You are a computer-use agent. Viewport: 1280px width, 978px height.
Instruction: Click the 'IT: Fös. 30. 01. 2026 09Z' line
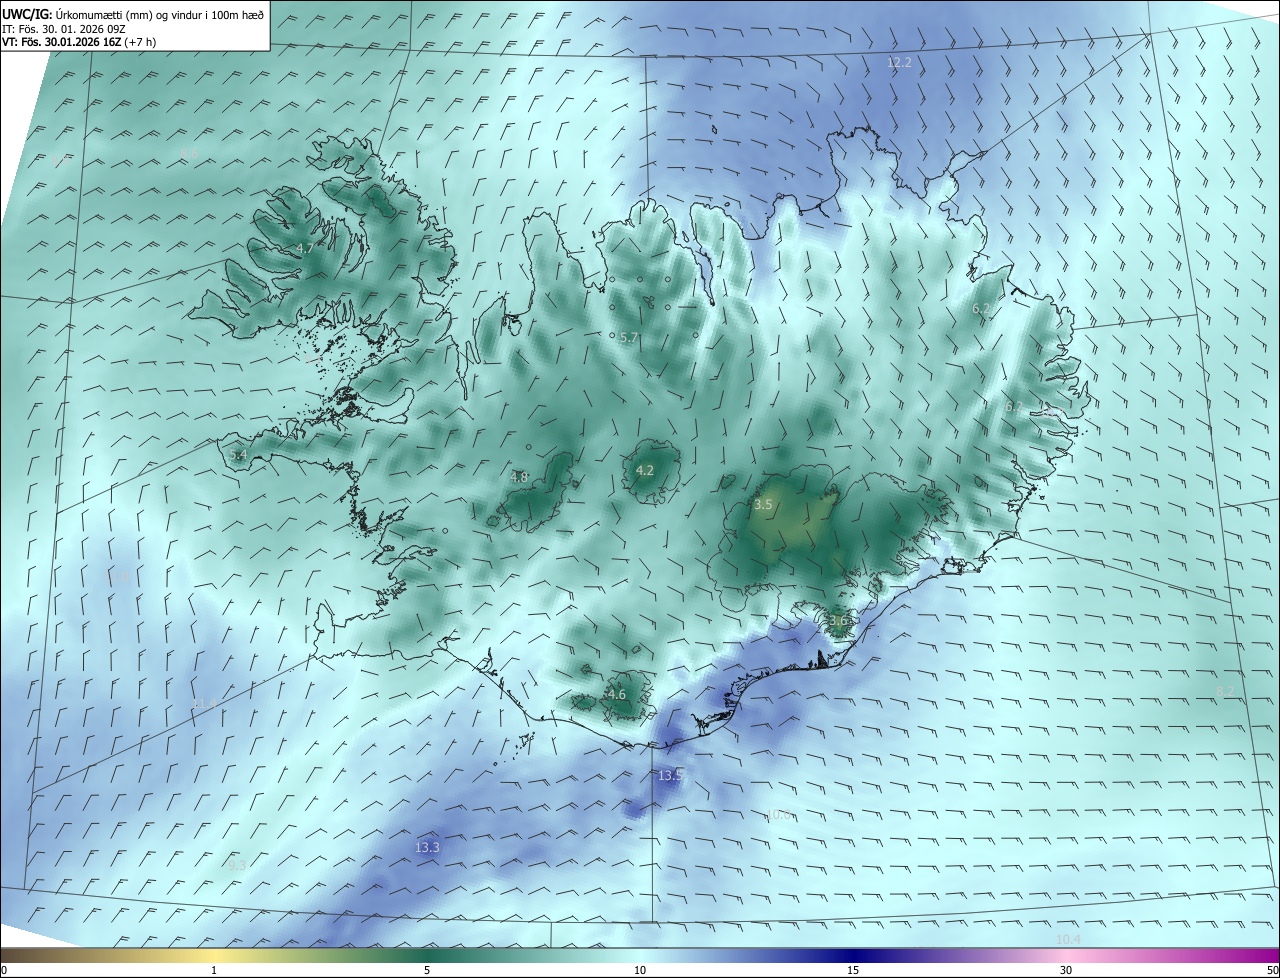tap(63, 28)
